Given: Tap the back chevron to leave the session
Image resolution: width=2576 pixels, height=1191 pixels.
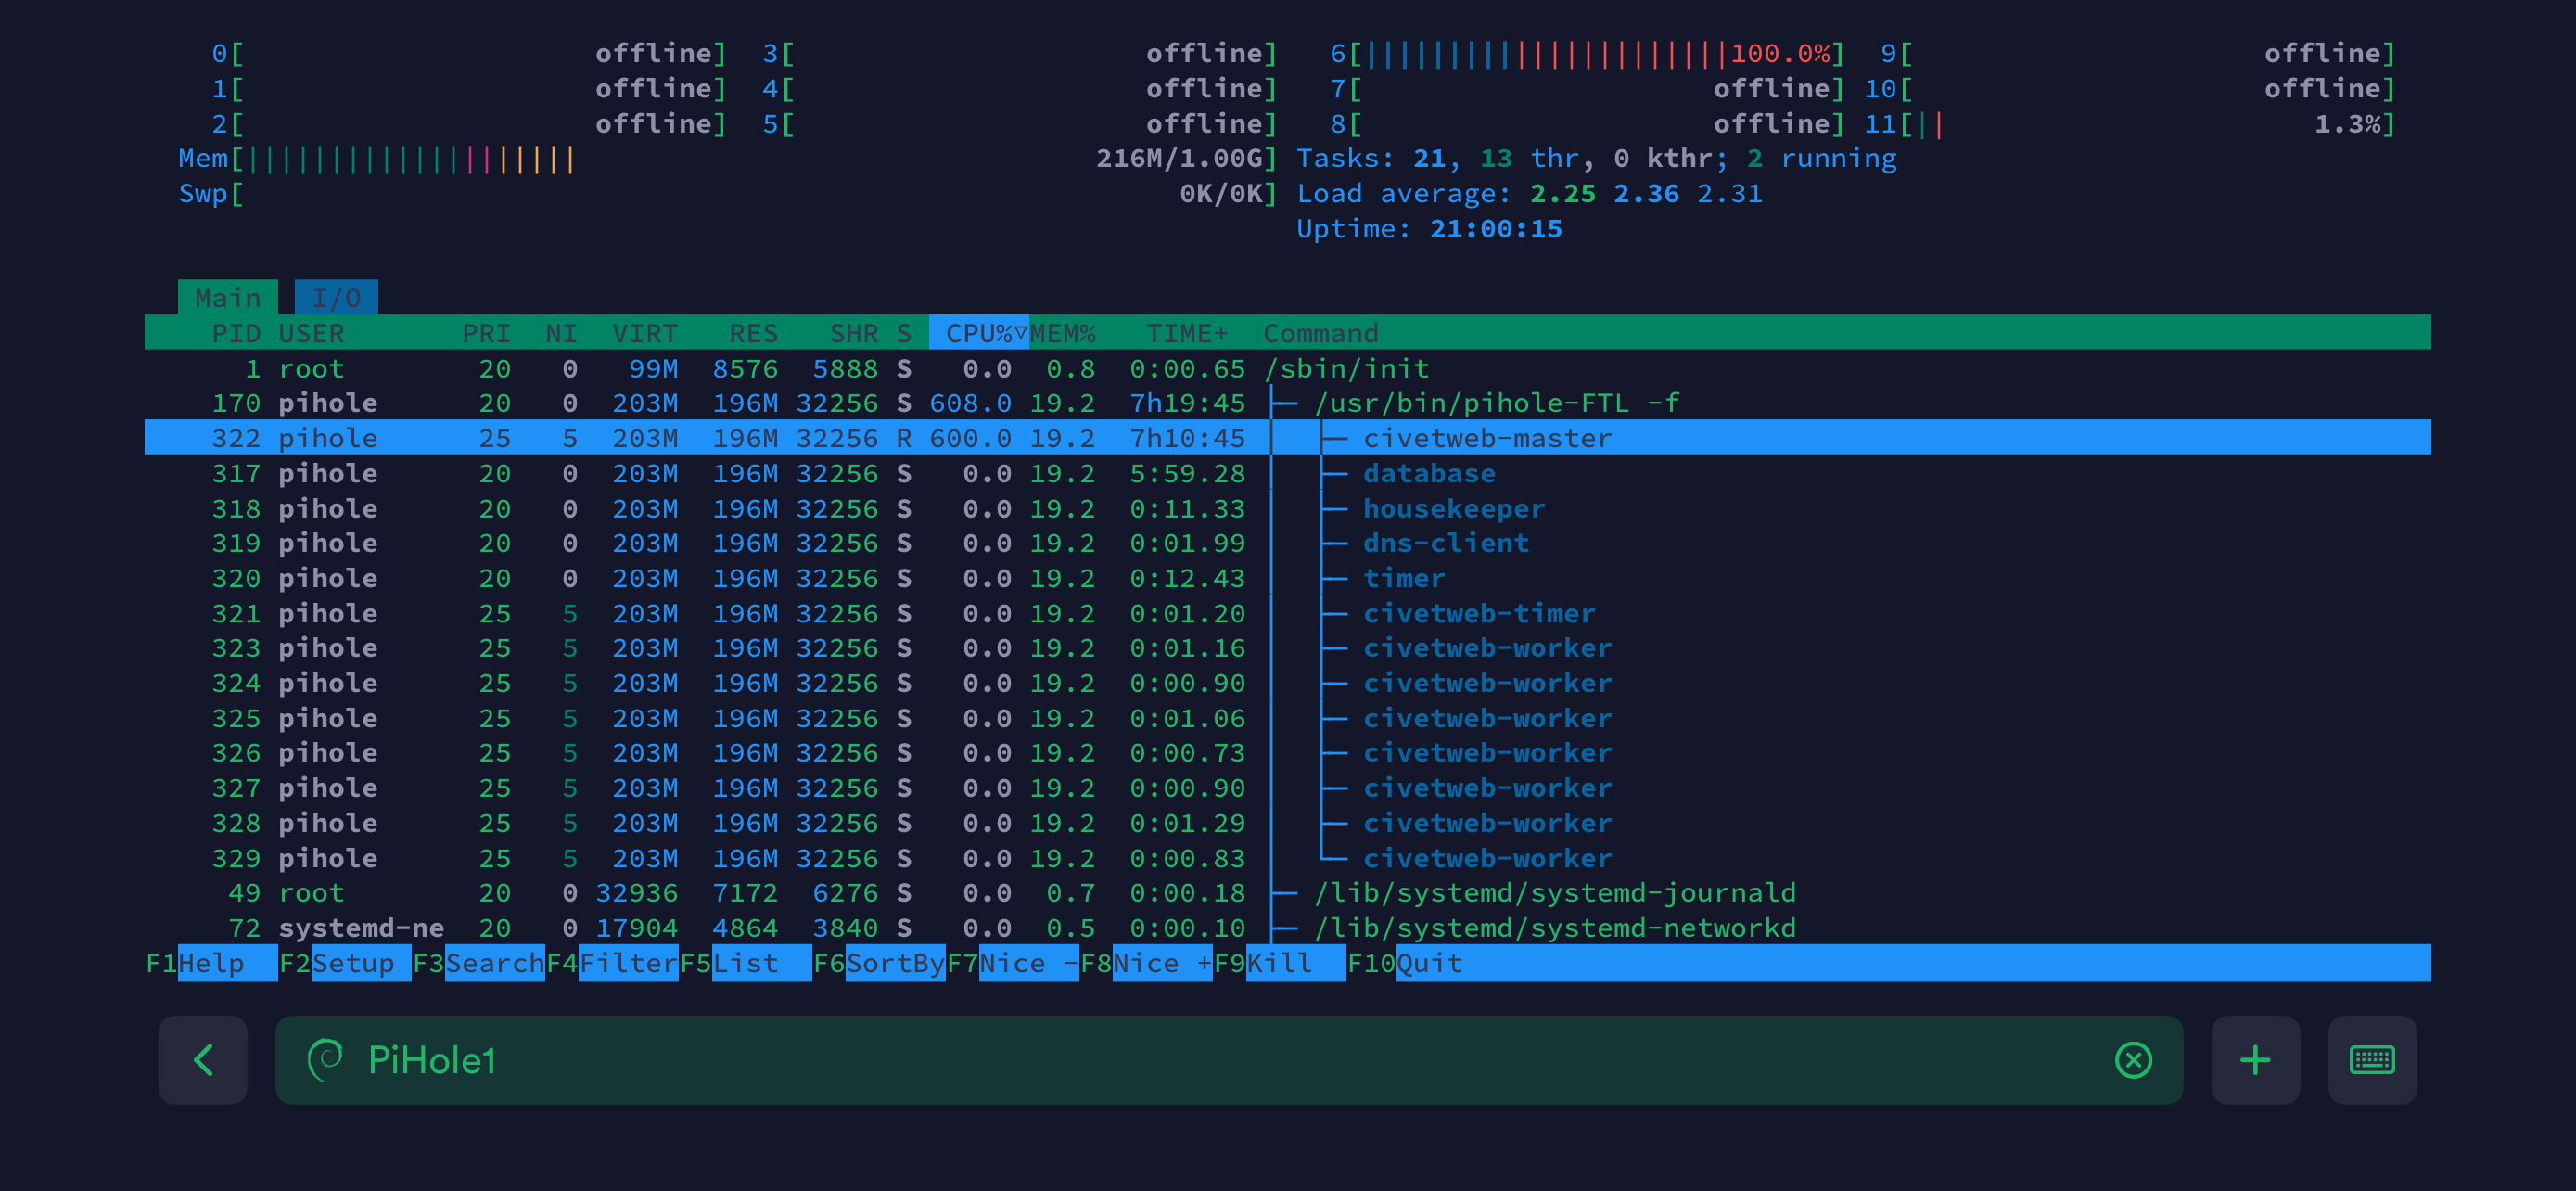Looking at the screenshot, I should 203,1060.
